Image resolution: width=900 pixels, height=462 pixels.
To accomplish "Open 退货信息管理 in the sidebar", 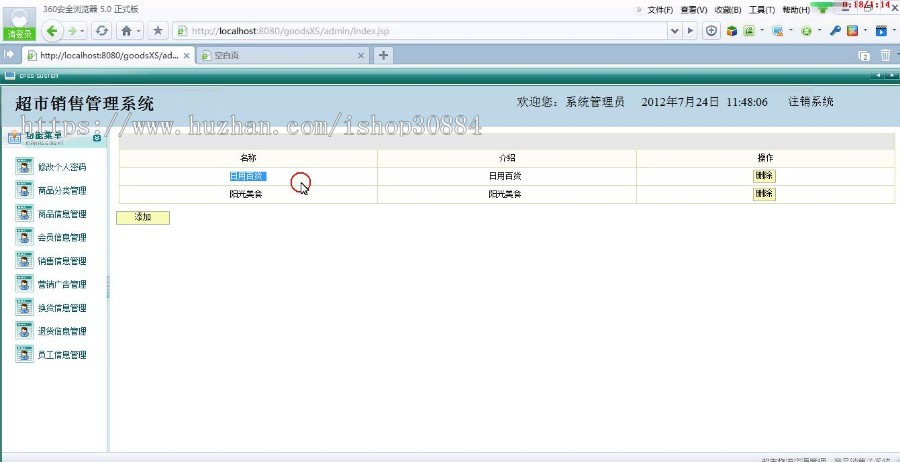I will [x=62, y=331].
